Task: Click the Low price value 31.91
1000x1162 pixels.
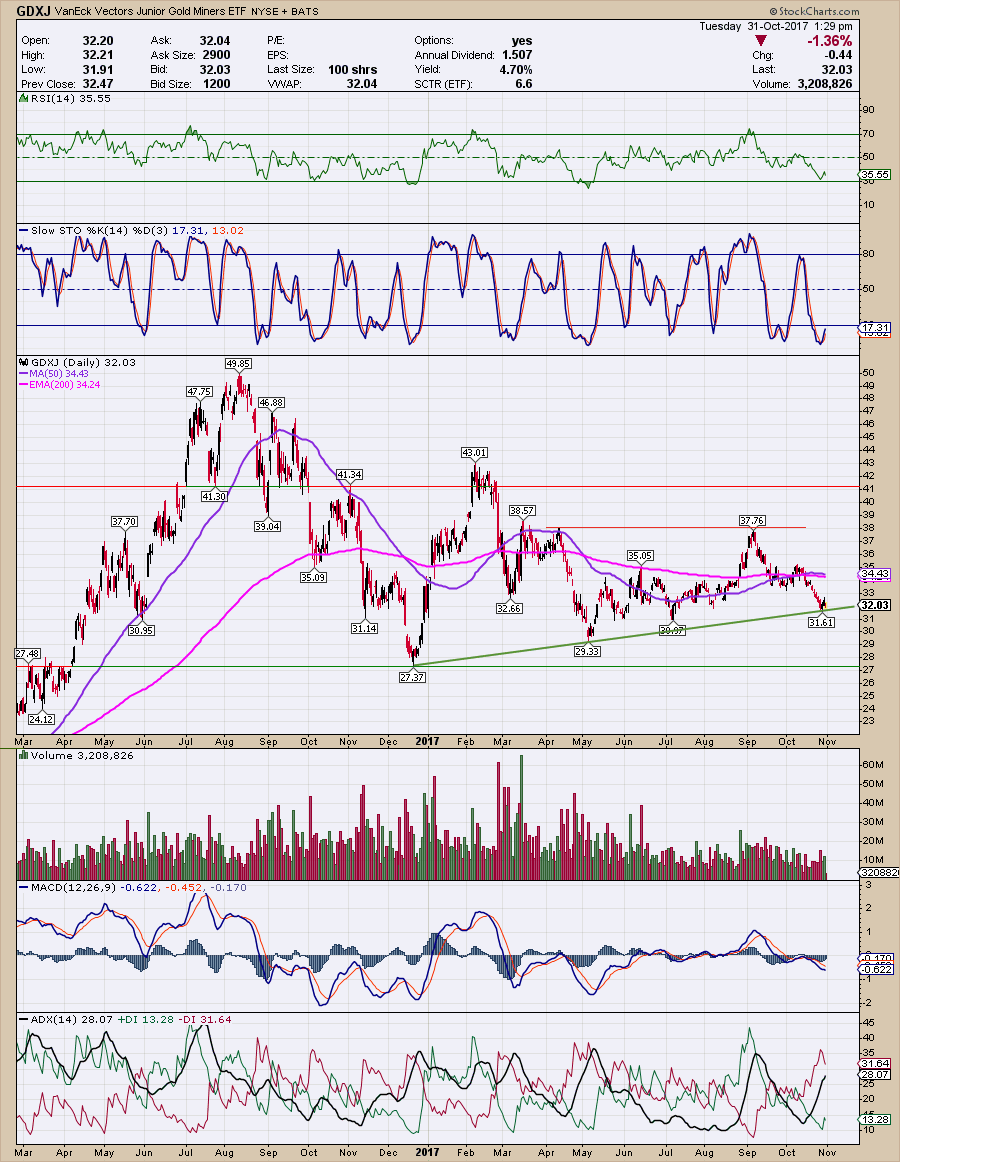Action: tap(98, 70)
